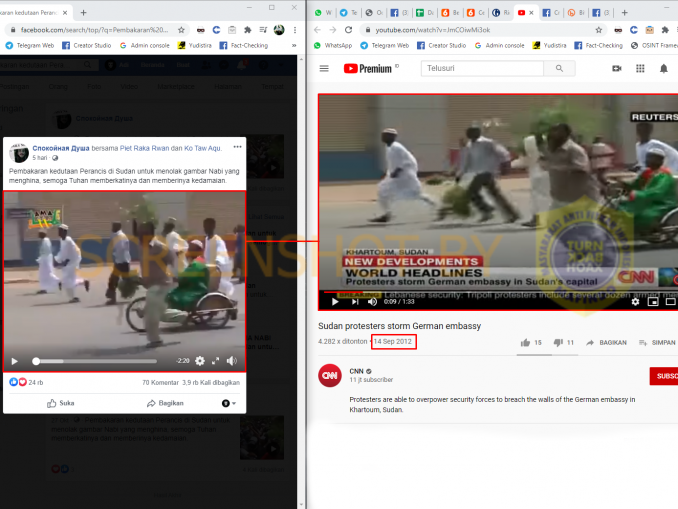Image resolution: width=678 pixels, height=509 pixels.
Task: Open YouTube player settings gear
Action: [635, 302]
